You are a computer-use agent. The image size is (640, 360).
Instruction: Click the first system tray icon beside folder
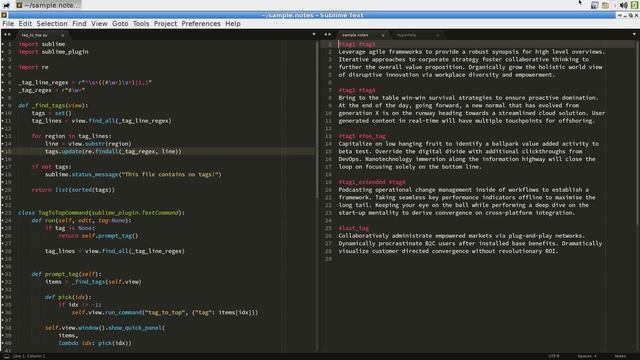point(594,5)
